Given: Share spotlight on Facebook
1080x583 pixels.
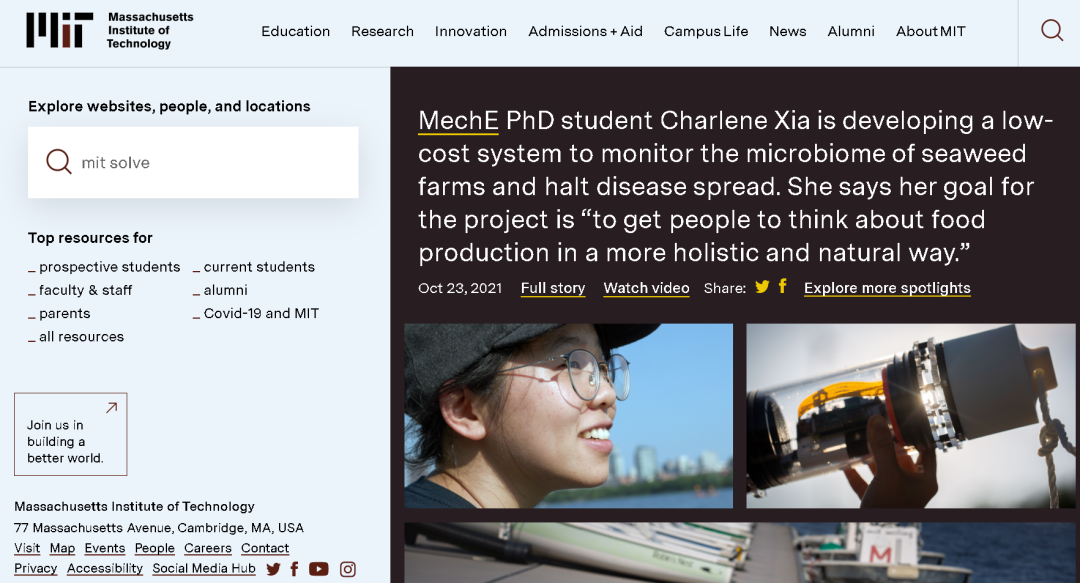Looking at the screenshot, I should [x=782, y=286].
